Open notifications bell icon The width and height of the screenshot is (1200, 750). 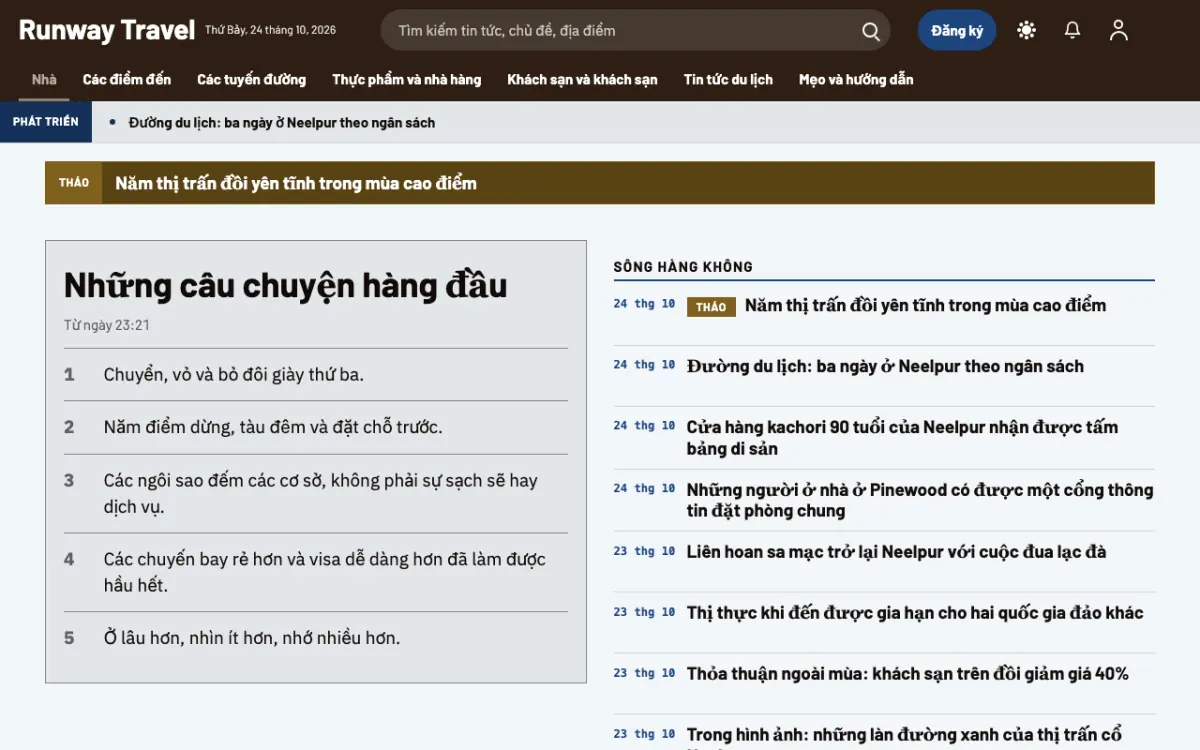[x=1072, y=31]
